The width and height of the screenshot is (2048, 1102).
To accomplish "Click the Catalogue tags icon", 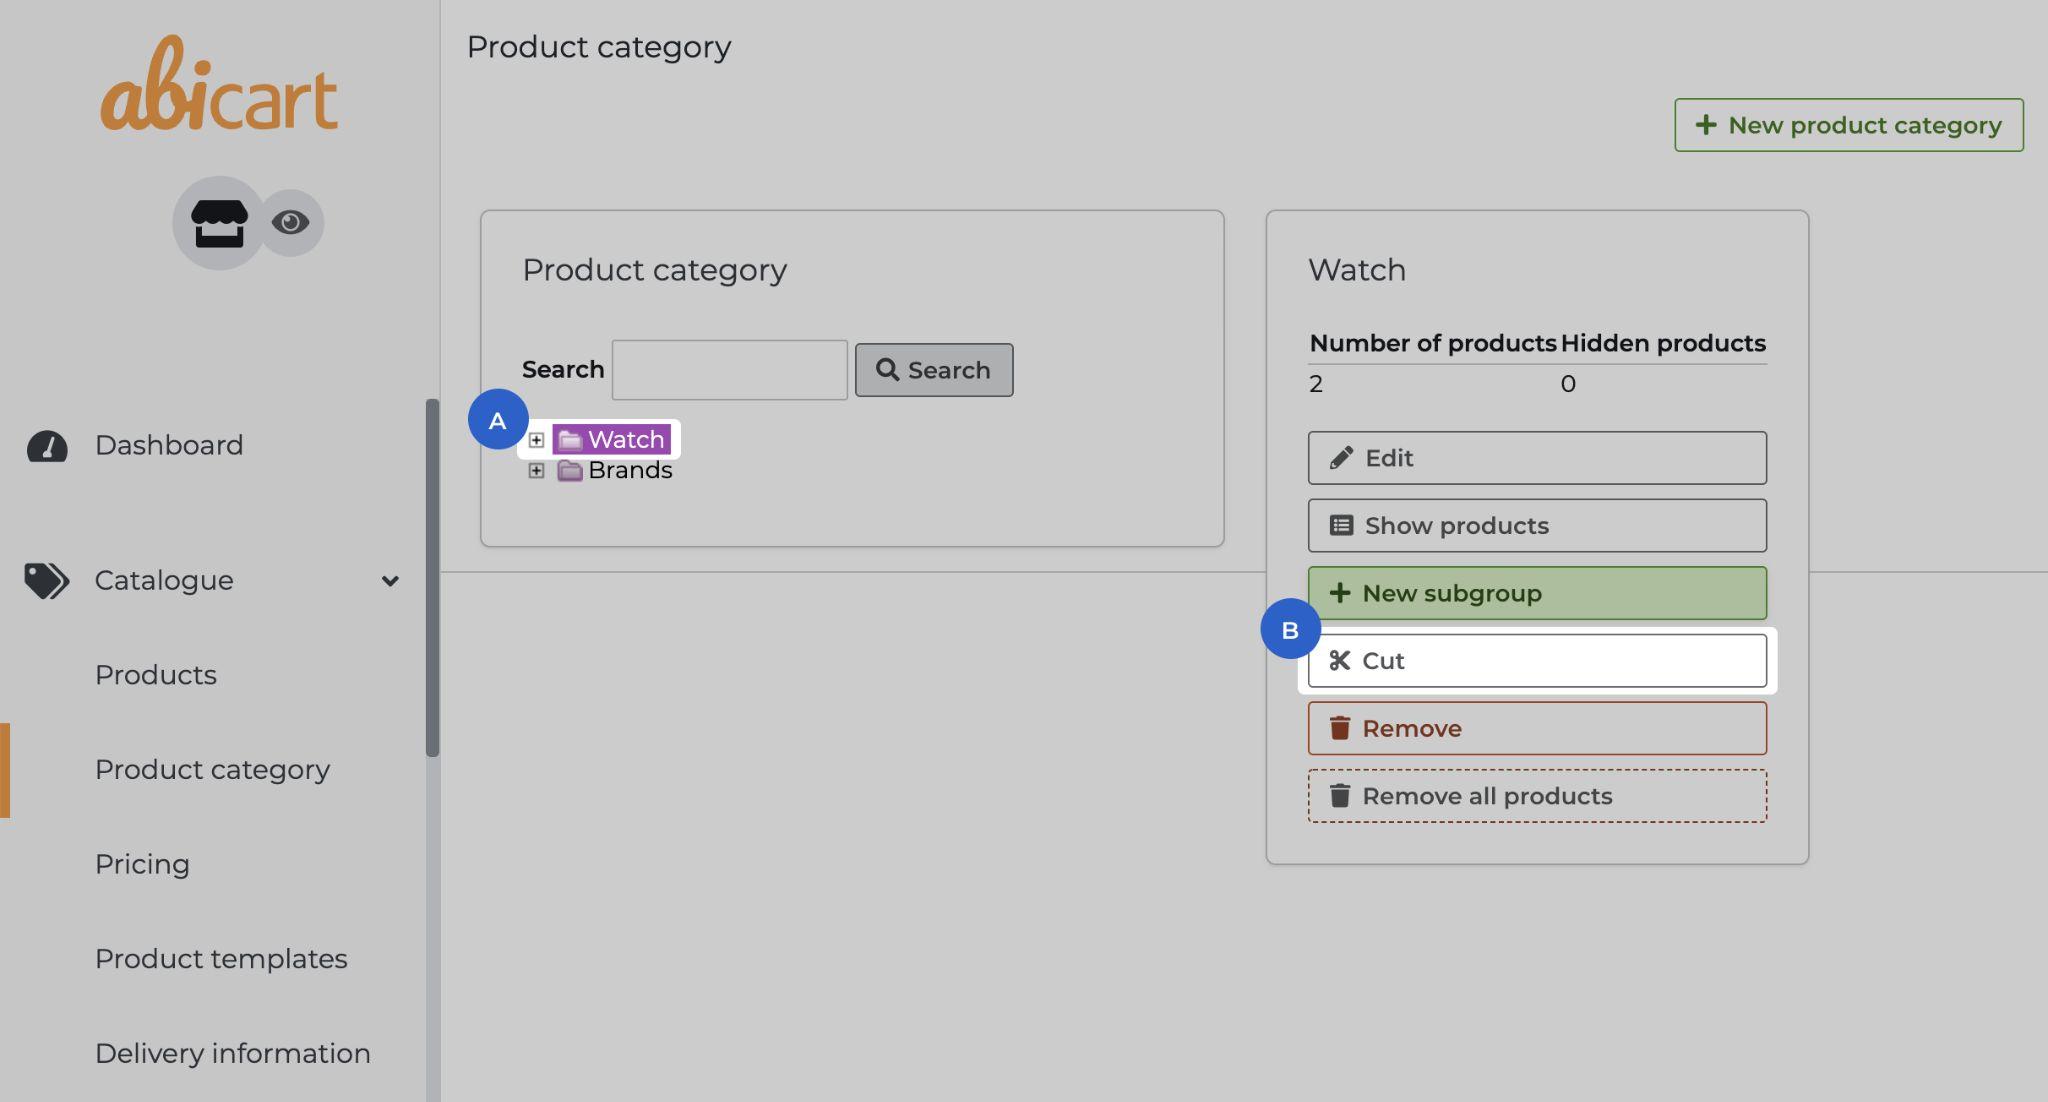I will 46,580.
